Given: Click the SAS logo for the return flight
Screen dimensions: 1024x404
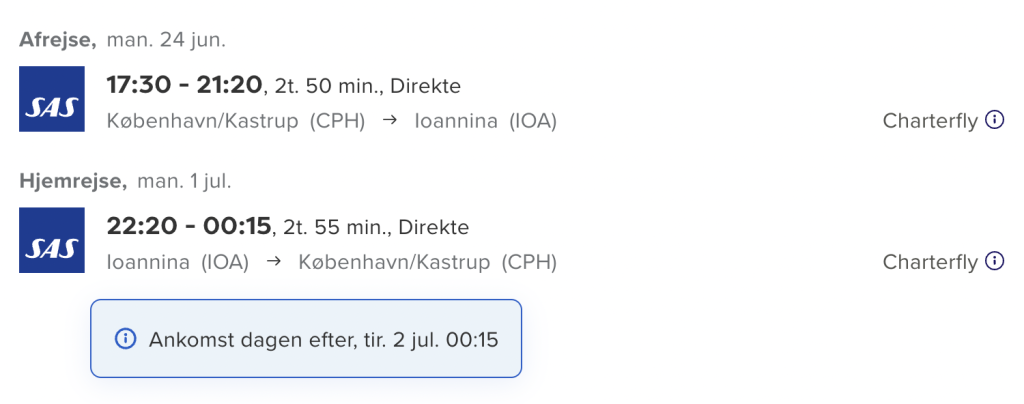Looking at the screenshot, I should click(52, 240).
